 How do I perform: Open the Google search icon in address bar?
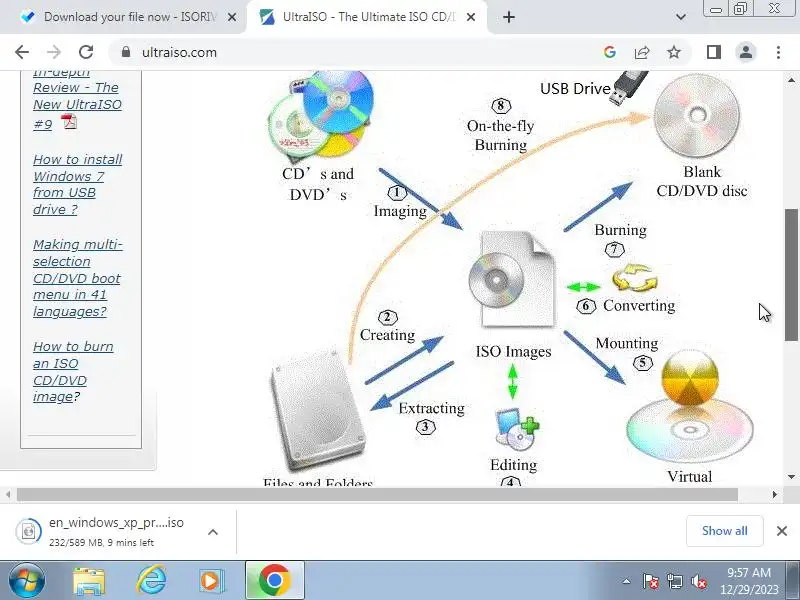pos(610,52)
